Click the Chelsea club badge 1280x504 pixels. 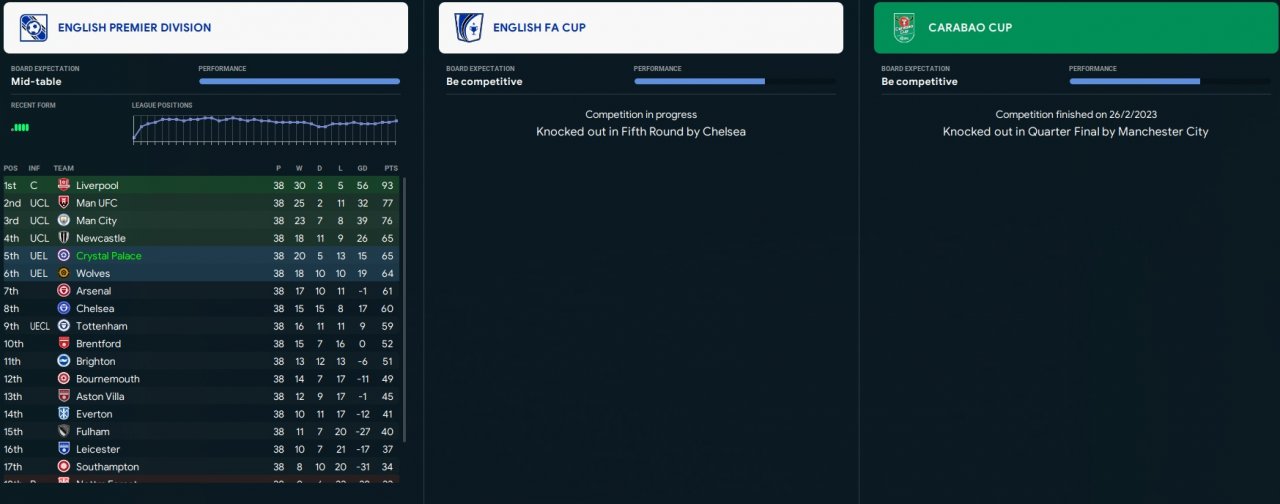click(64, 308)
